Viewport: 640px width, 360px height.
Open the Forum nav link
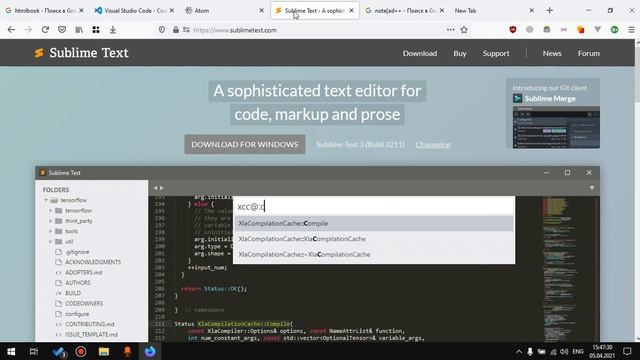[x=589, y=53]
